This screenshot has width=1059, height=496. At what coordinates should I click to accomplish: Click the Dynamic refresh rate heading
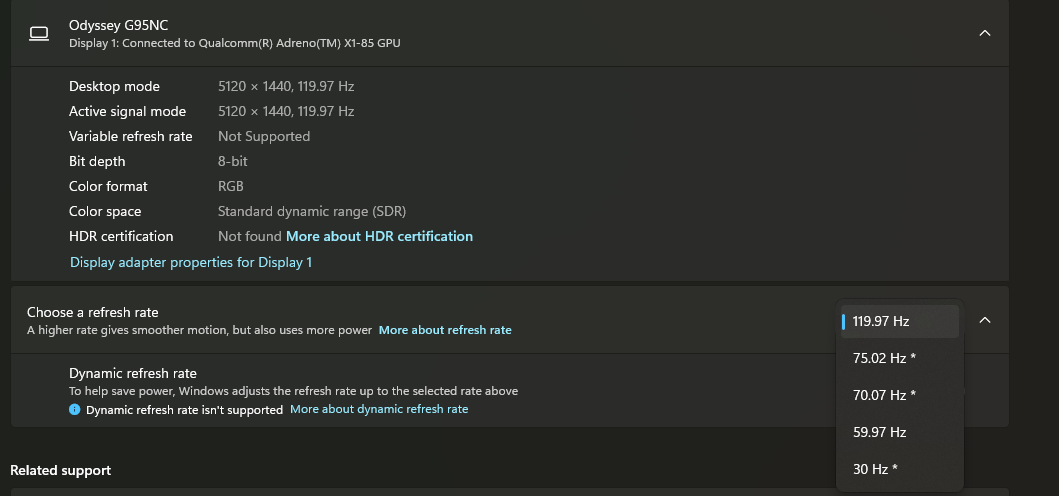(x=133, y=374)
